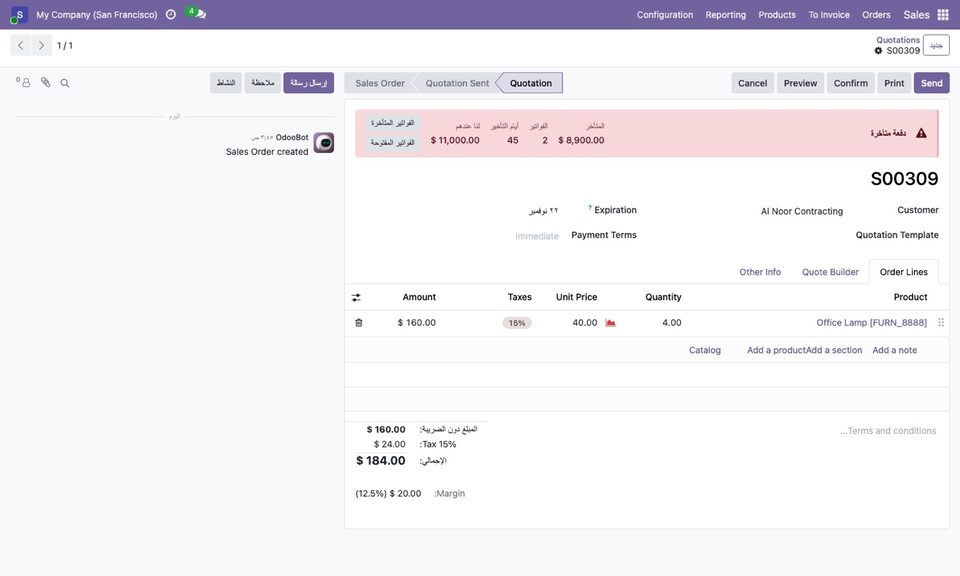960x576 pixels.
Task: Go to the next record arrow
Action: 41,45
